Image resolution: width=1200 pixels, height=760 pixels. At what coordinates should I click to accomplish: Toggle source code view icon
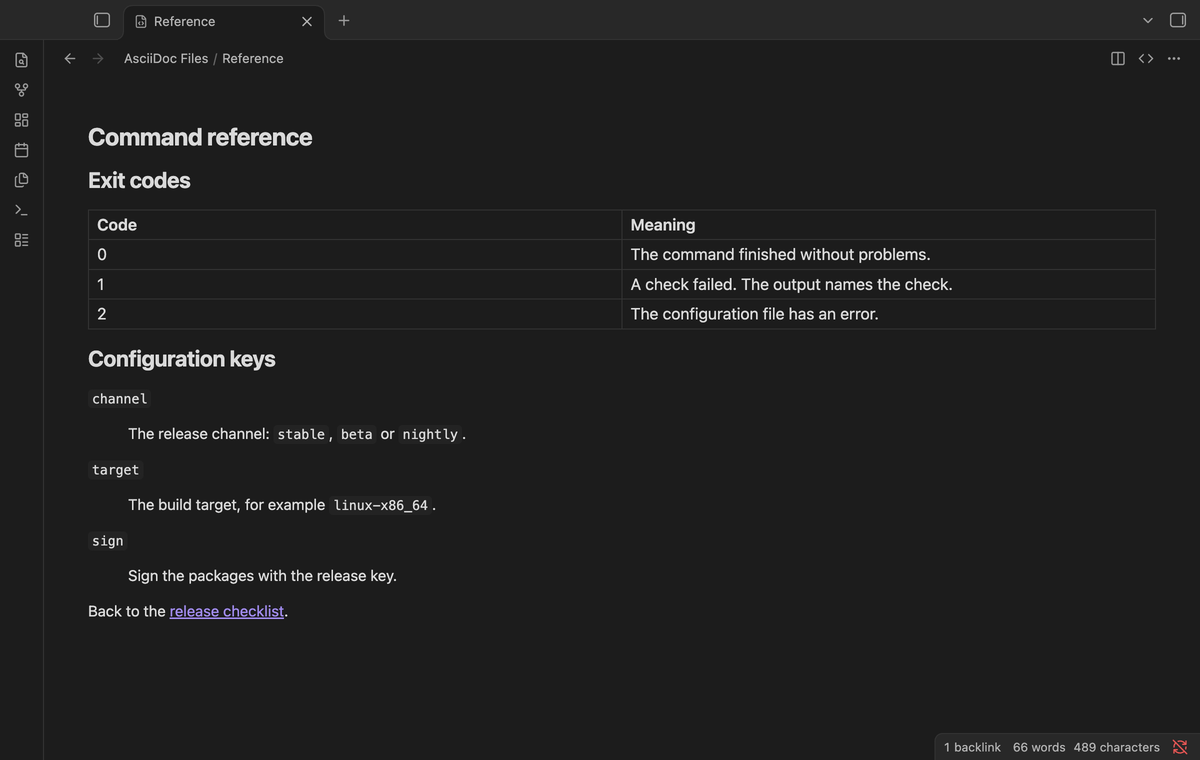pos(1146,58)
